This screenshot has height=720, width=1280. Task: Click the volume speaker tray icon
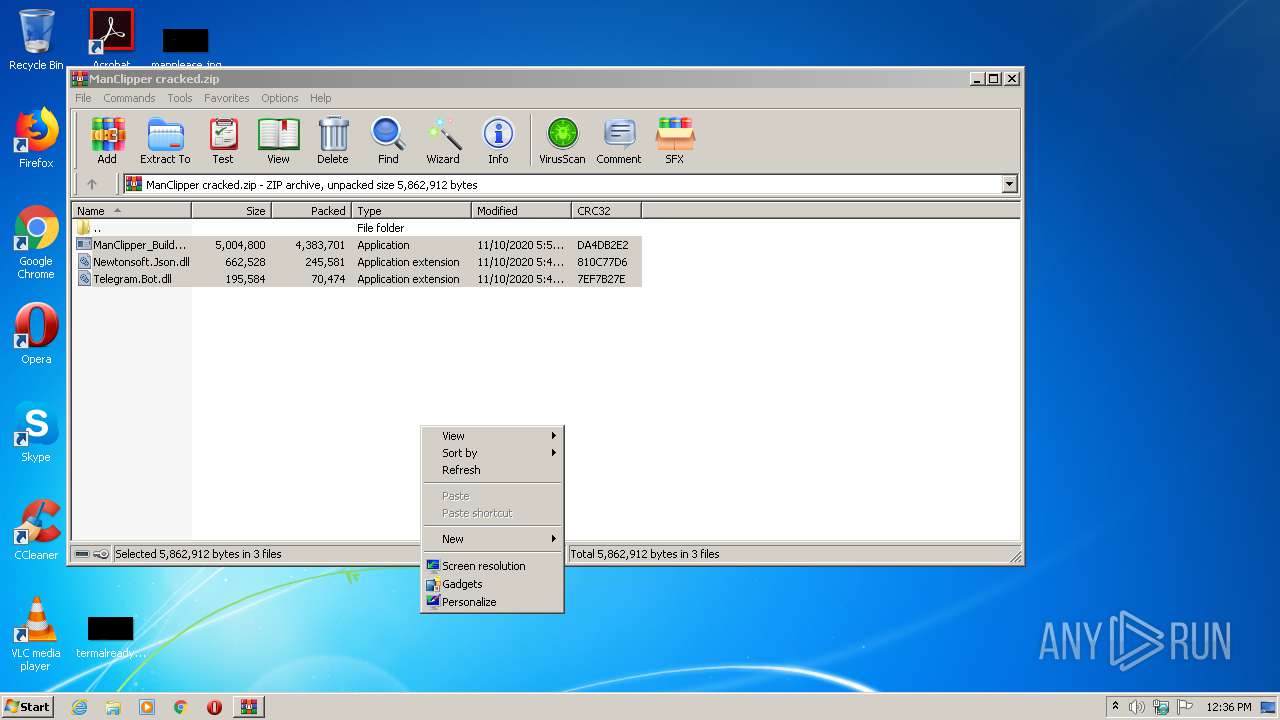pos(1137,707)
